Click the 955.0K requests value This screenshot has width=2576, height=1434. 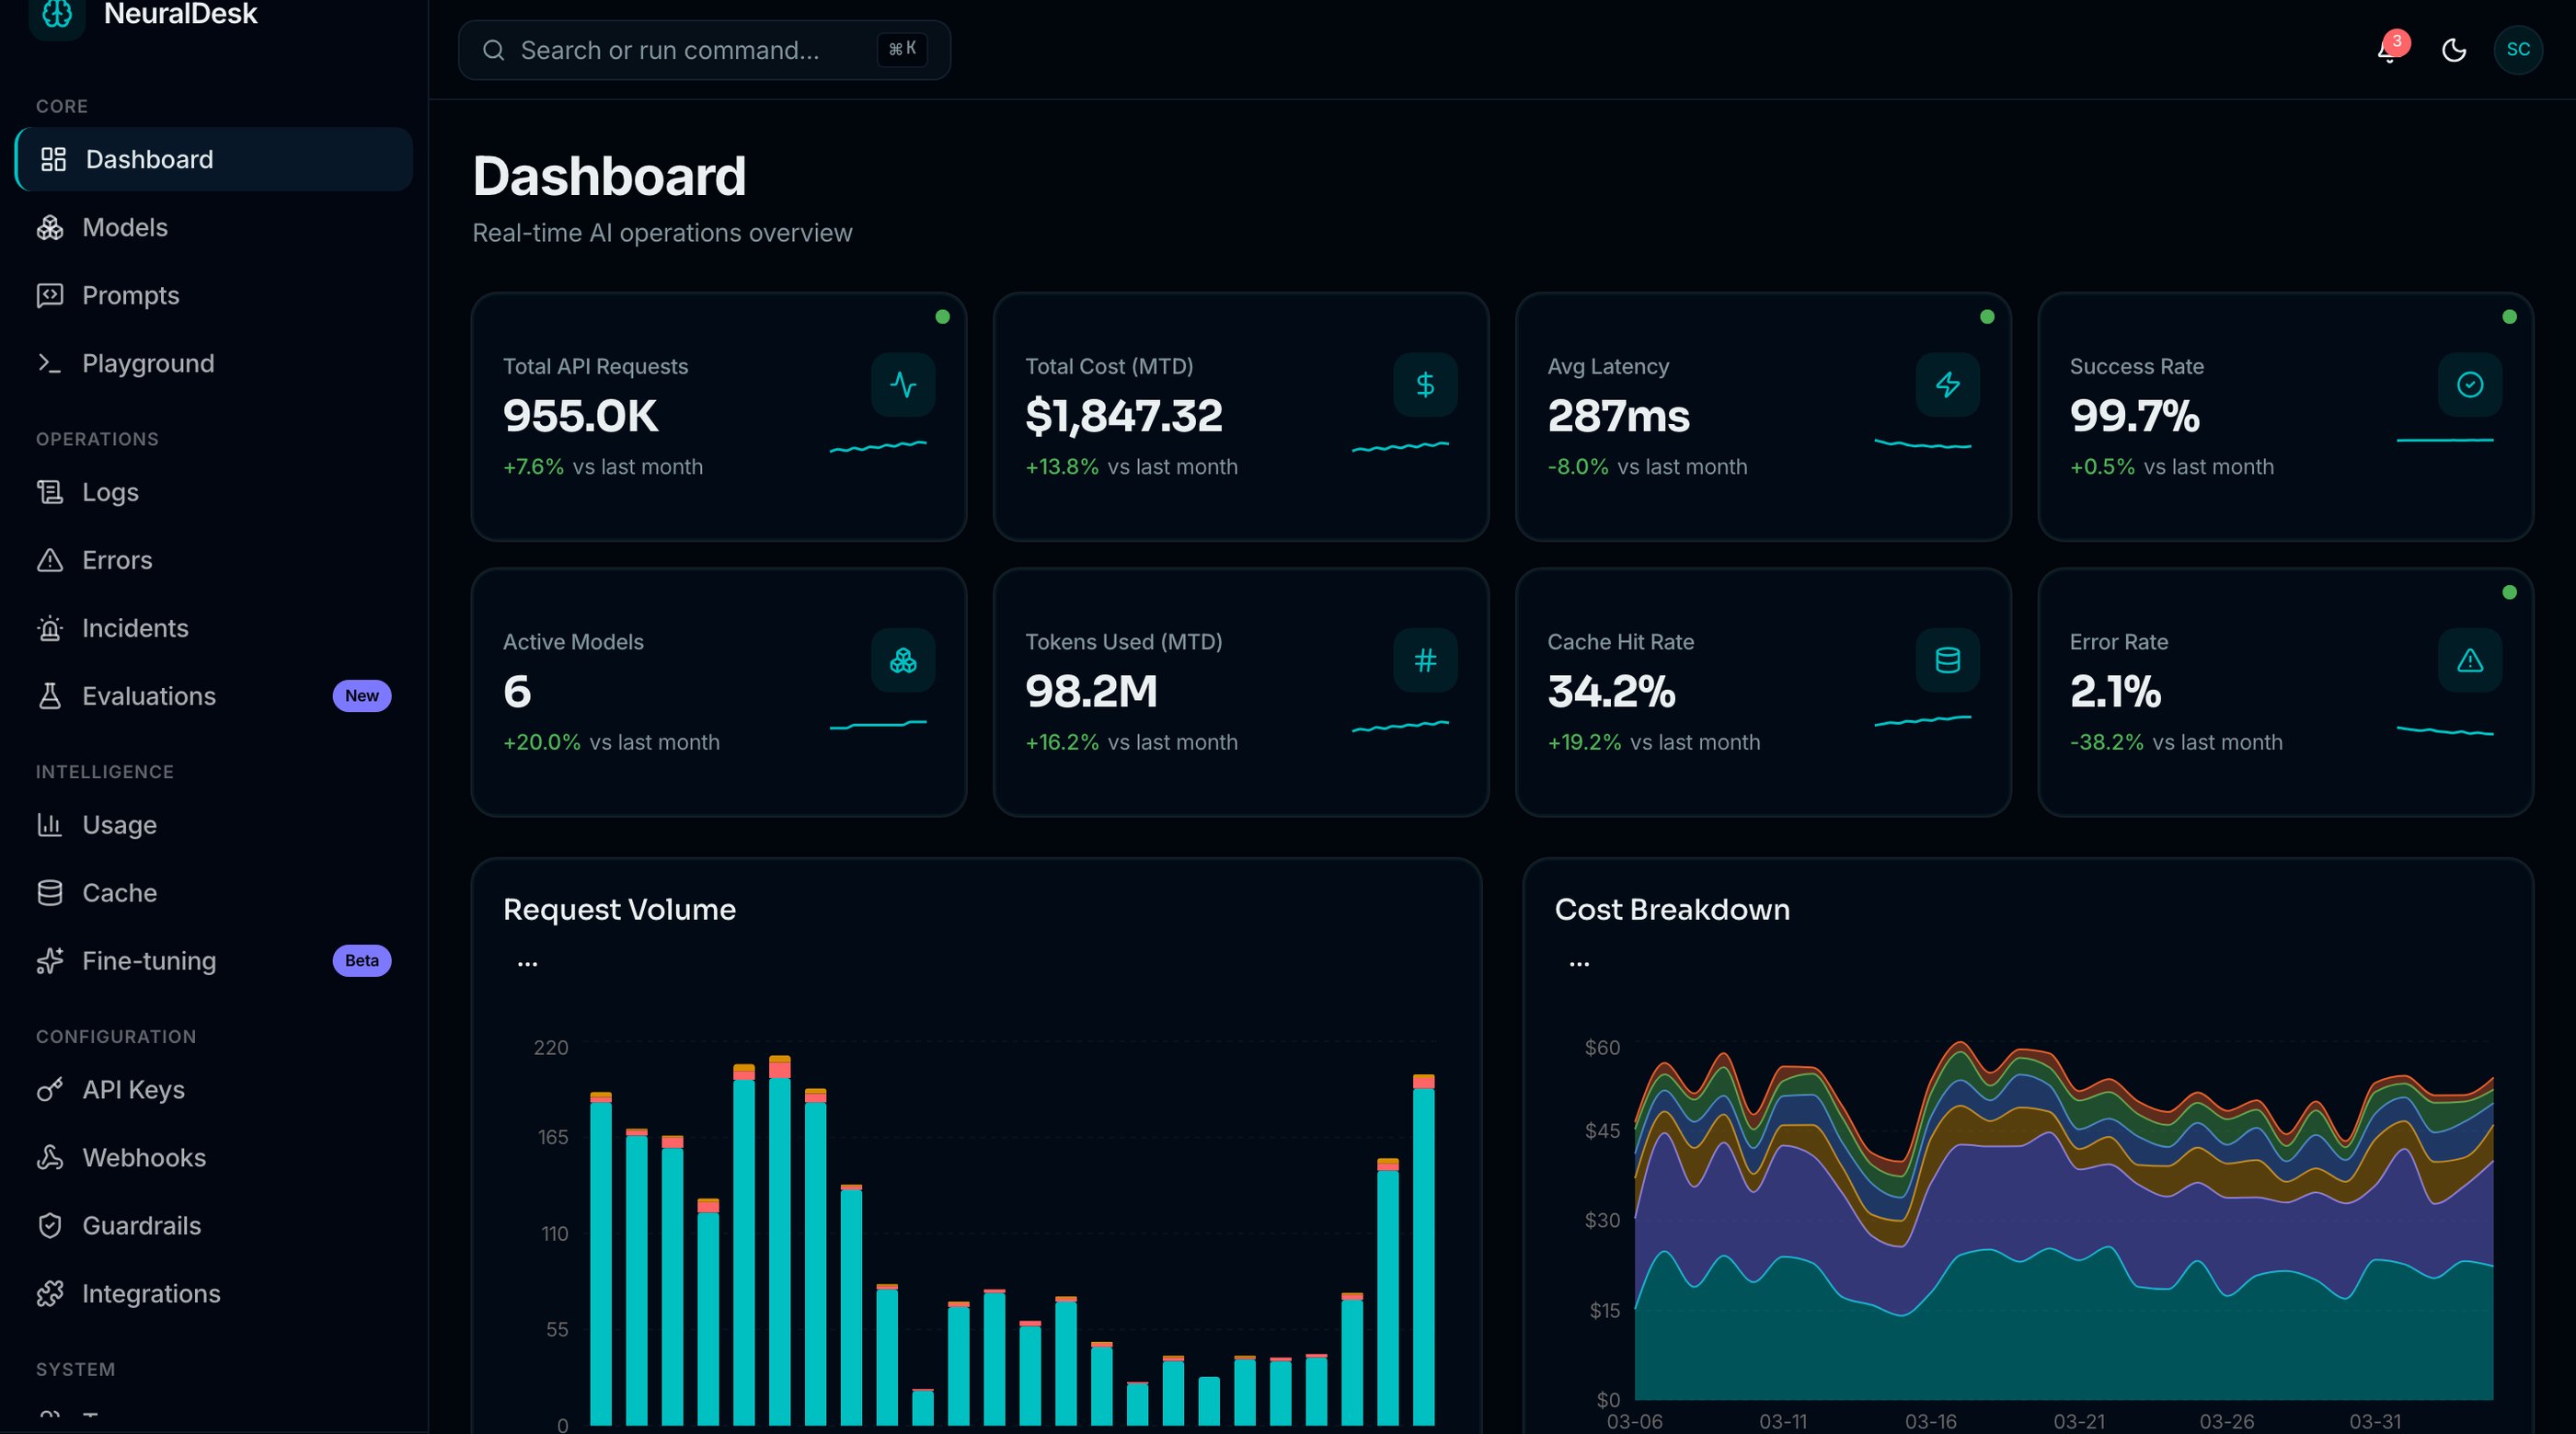click(x=581, y=416)
